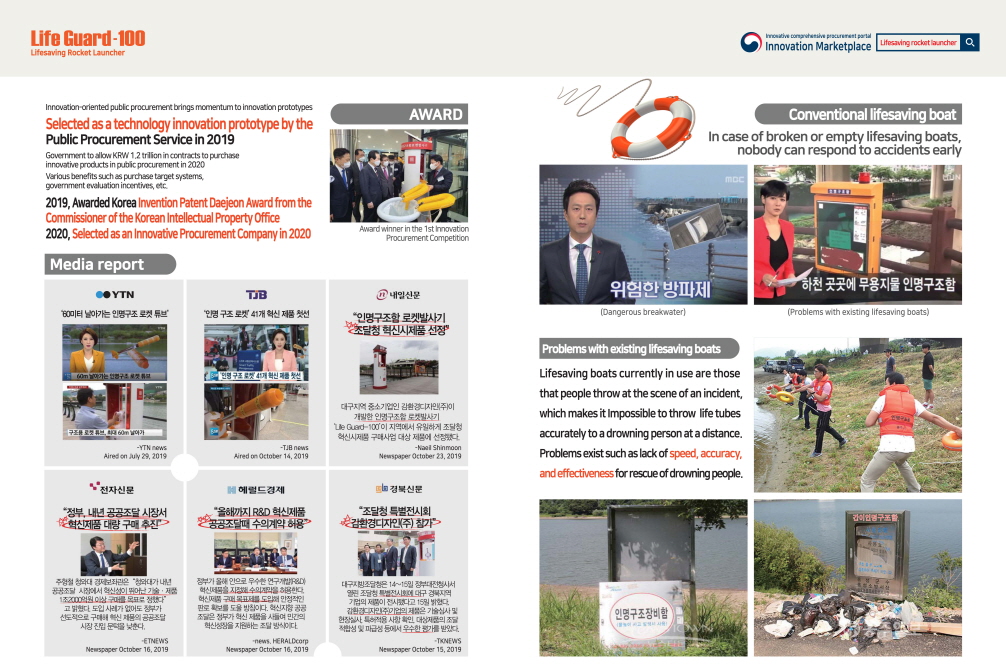Click the 'Lifesaving Rocket Launcher' subtitle

pos(78,53)
